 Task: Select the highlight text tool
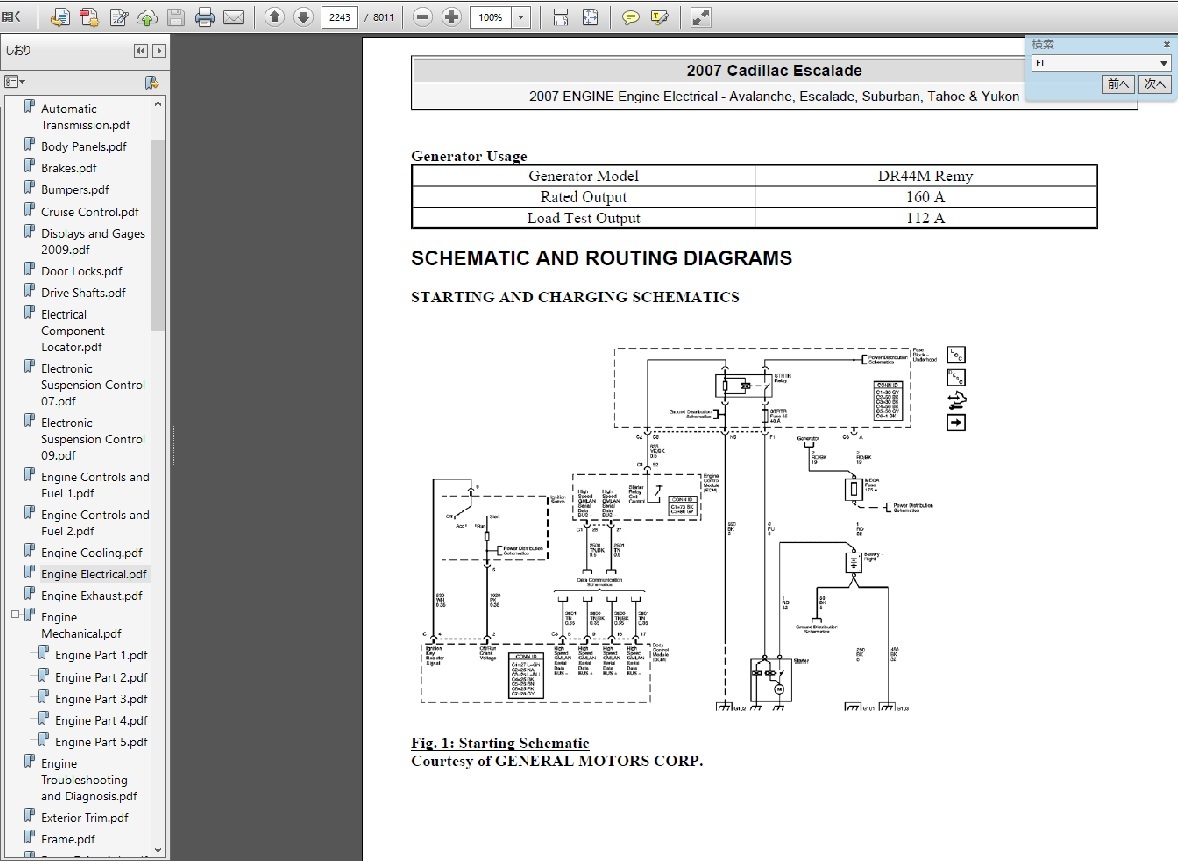click(x=660, y=17)
